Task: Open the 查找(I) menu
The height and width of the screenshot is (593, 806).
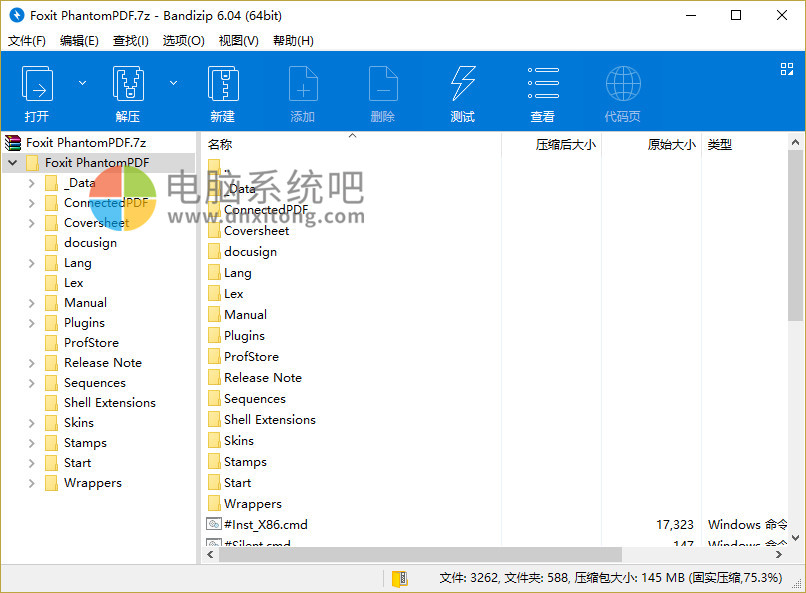Action: tap(131, 41)
